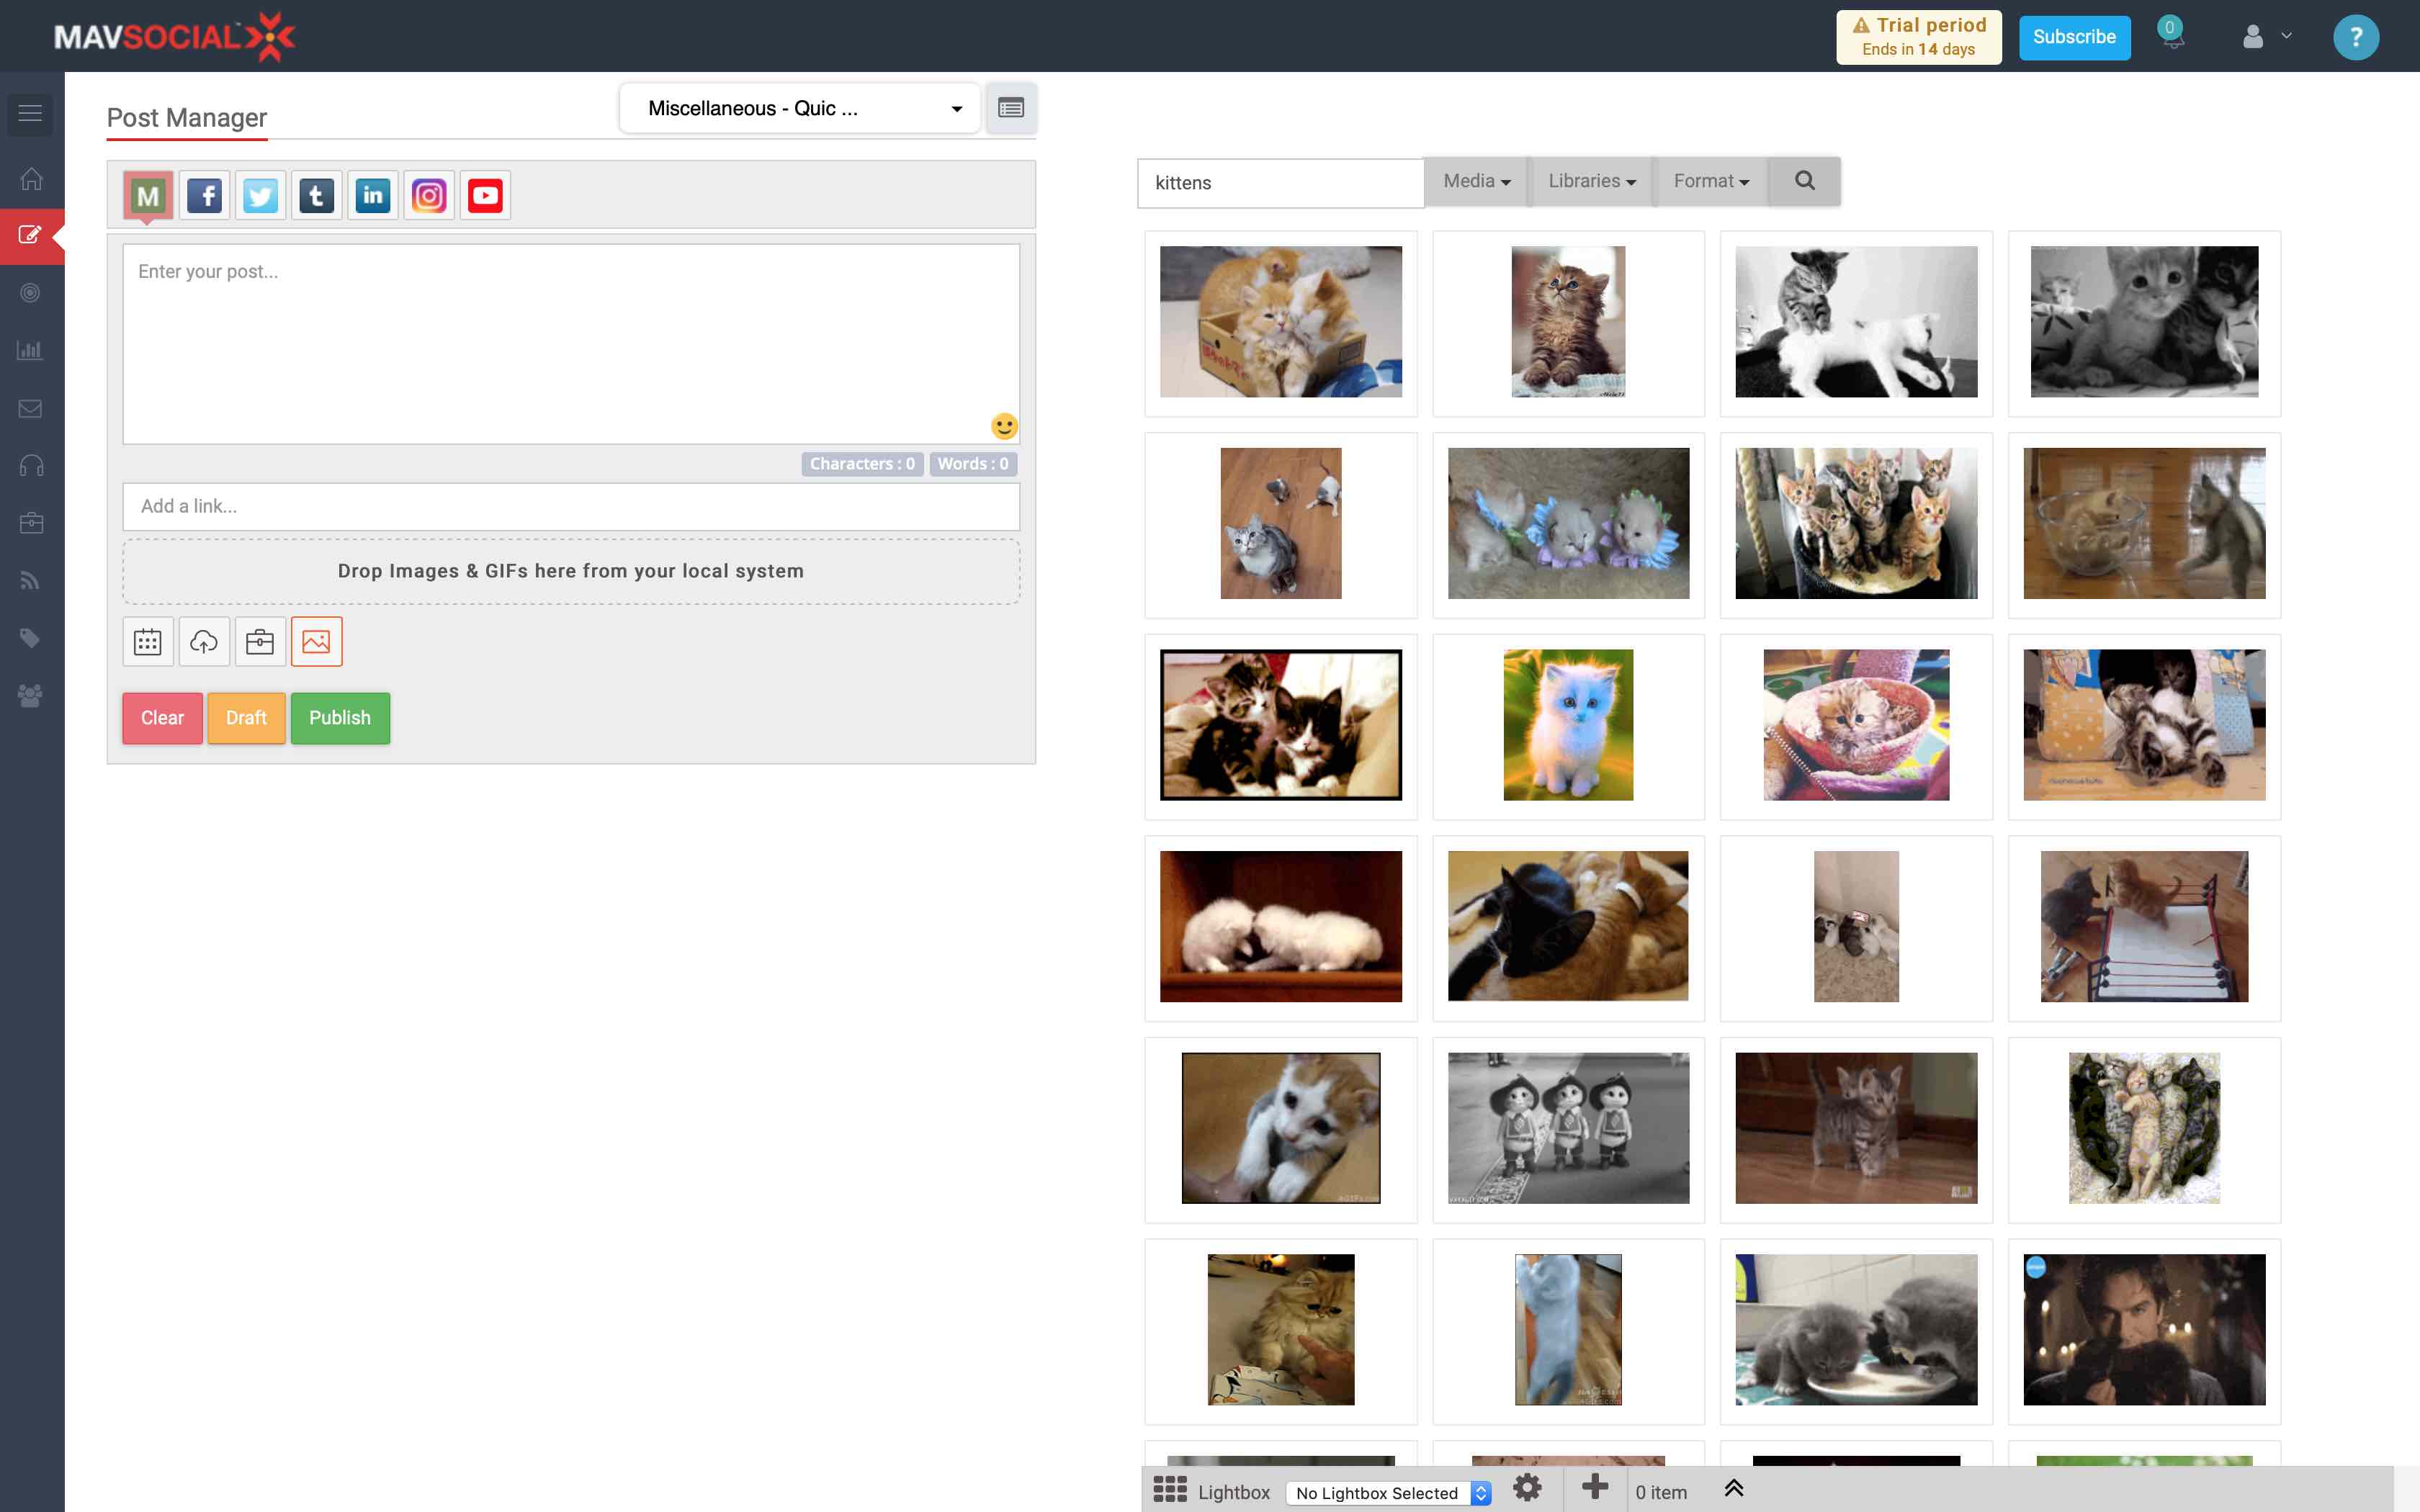Open the Lightbox settings gear
Image resolution: width=2420 pixels, height=1512 pixels.
pyautogui.click(x=1527, y=1489)
